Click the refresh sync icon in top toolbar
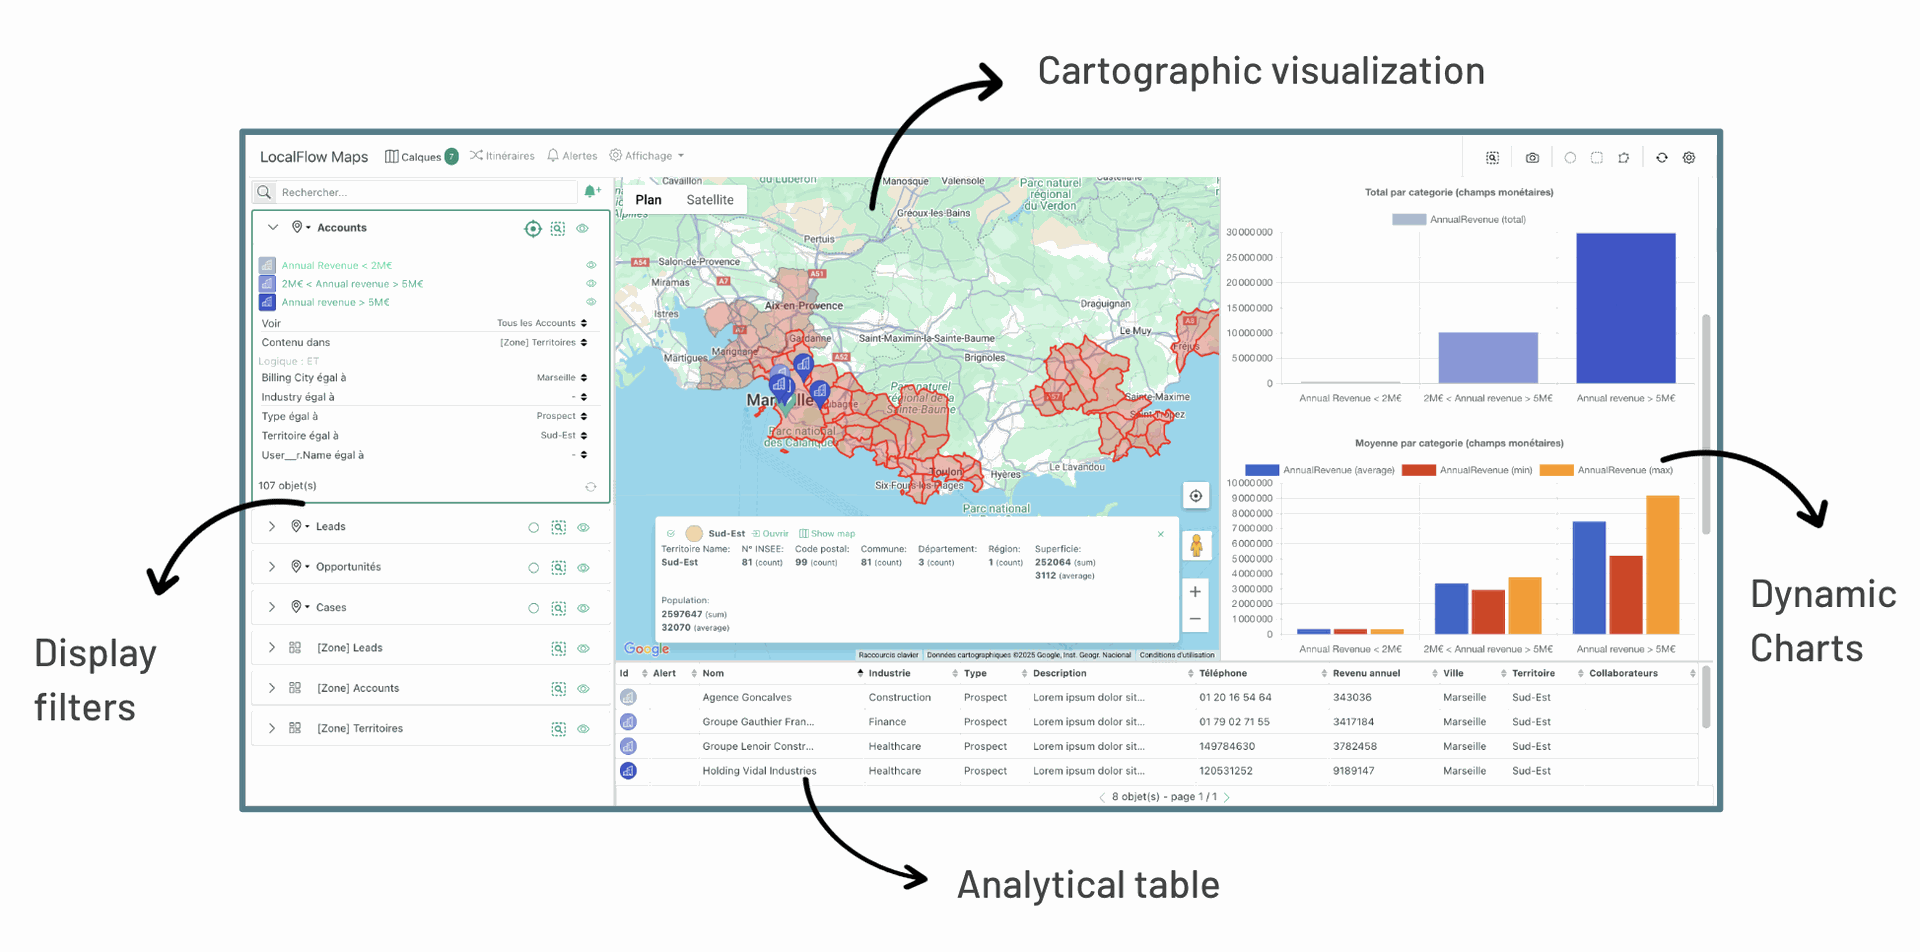The height and width of the screenshot is (952, 1920). pos(1662,157)
